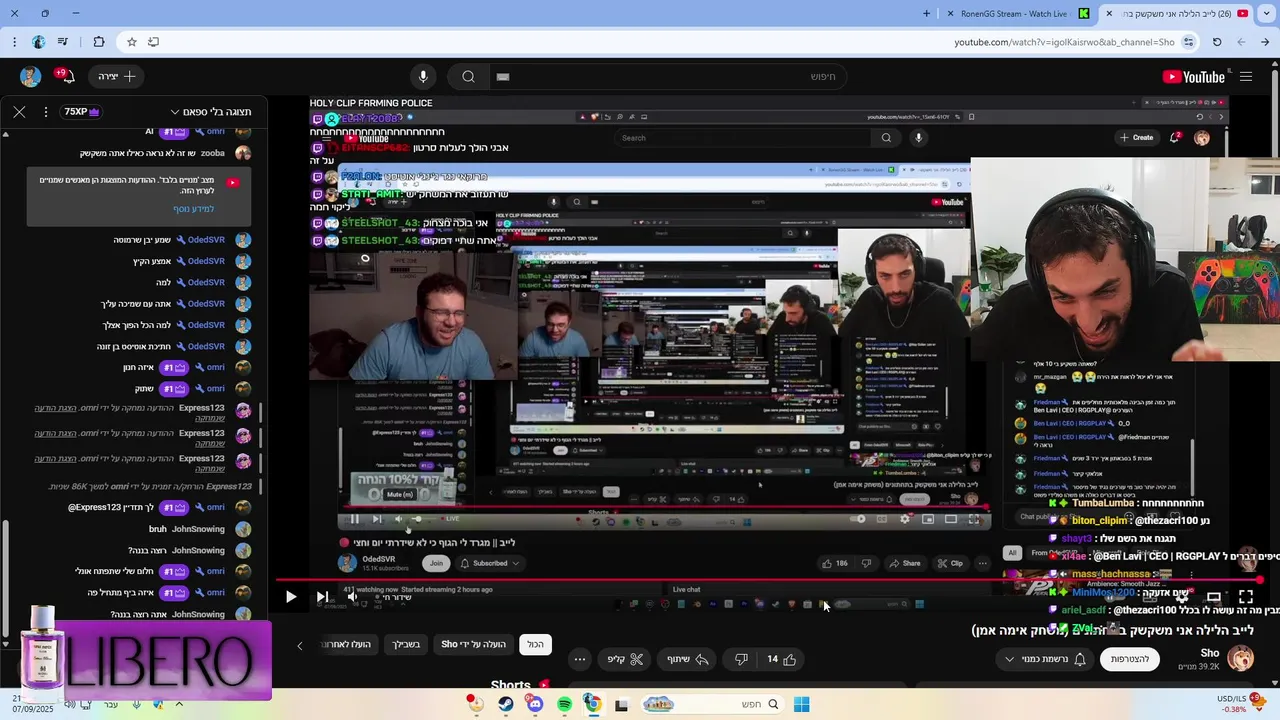
Task: Reload the page in the browser
Action: tap(1217, 42)
